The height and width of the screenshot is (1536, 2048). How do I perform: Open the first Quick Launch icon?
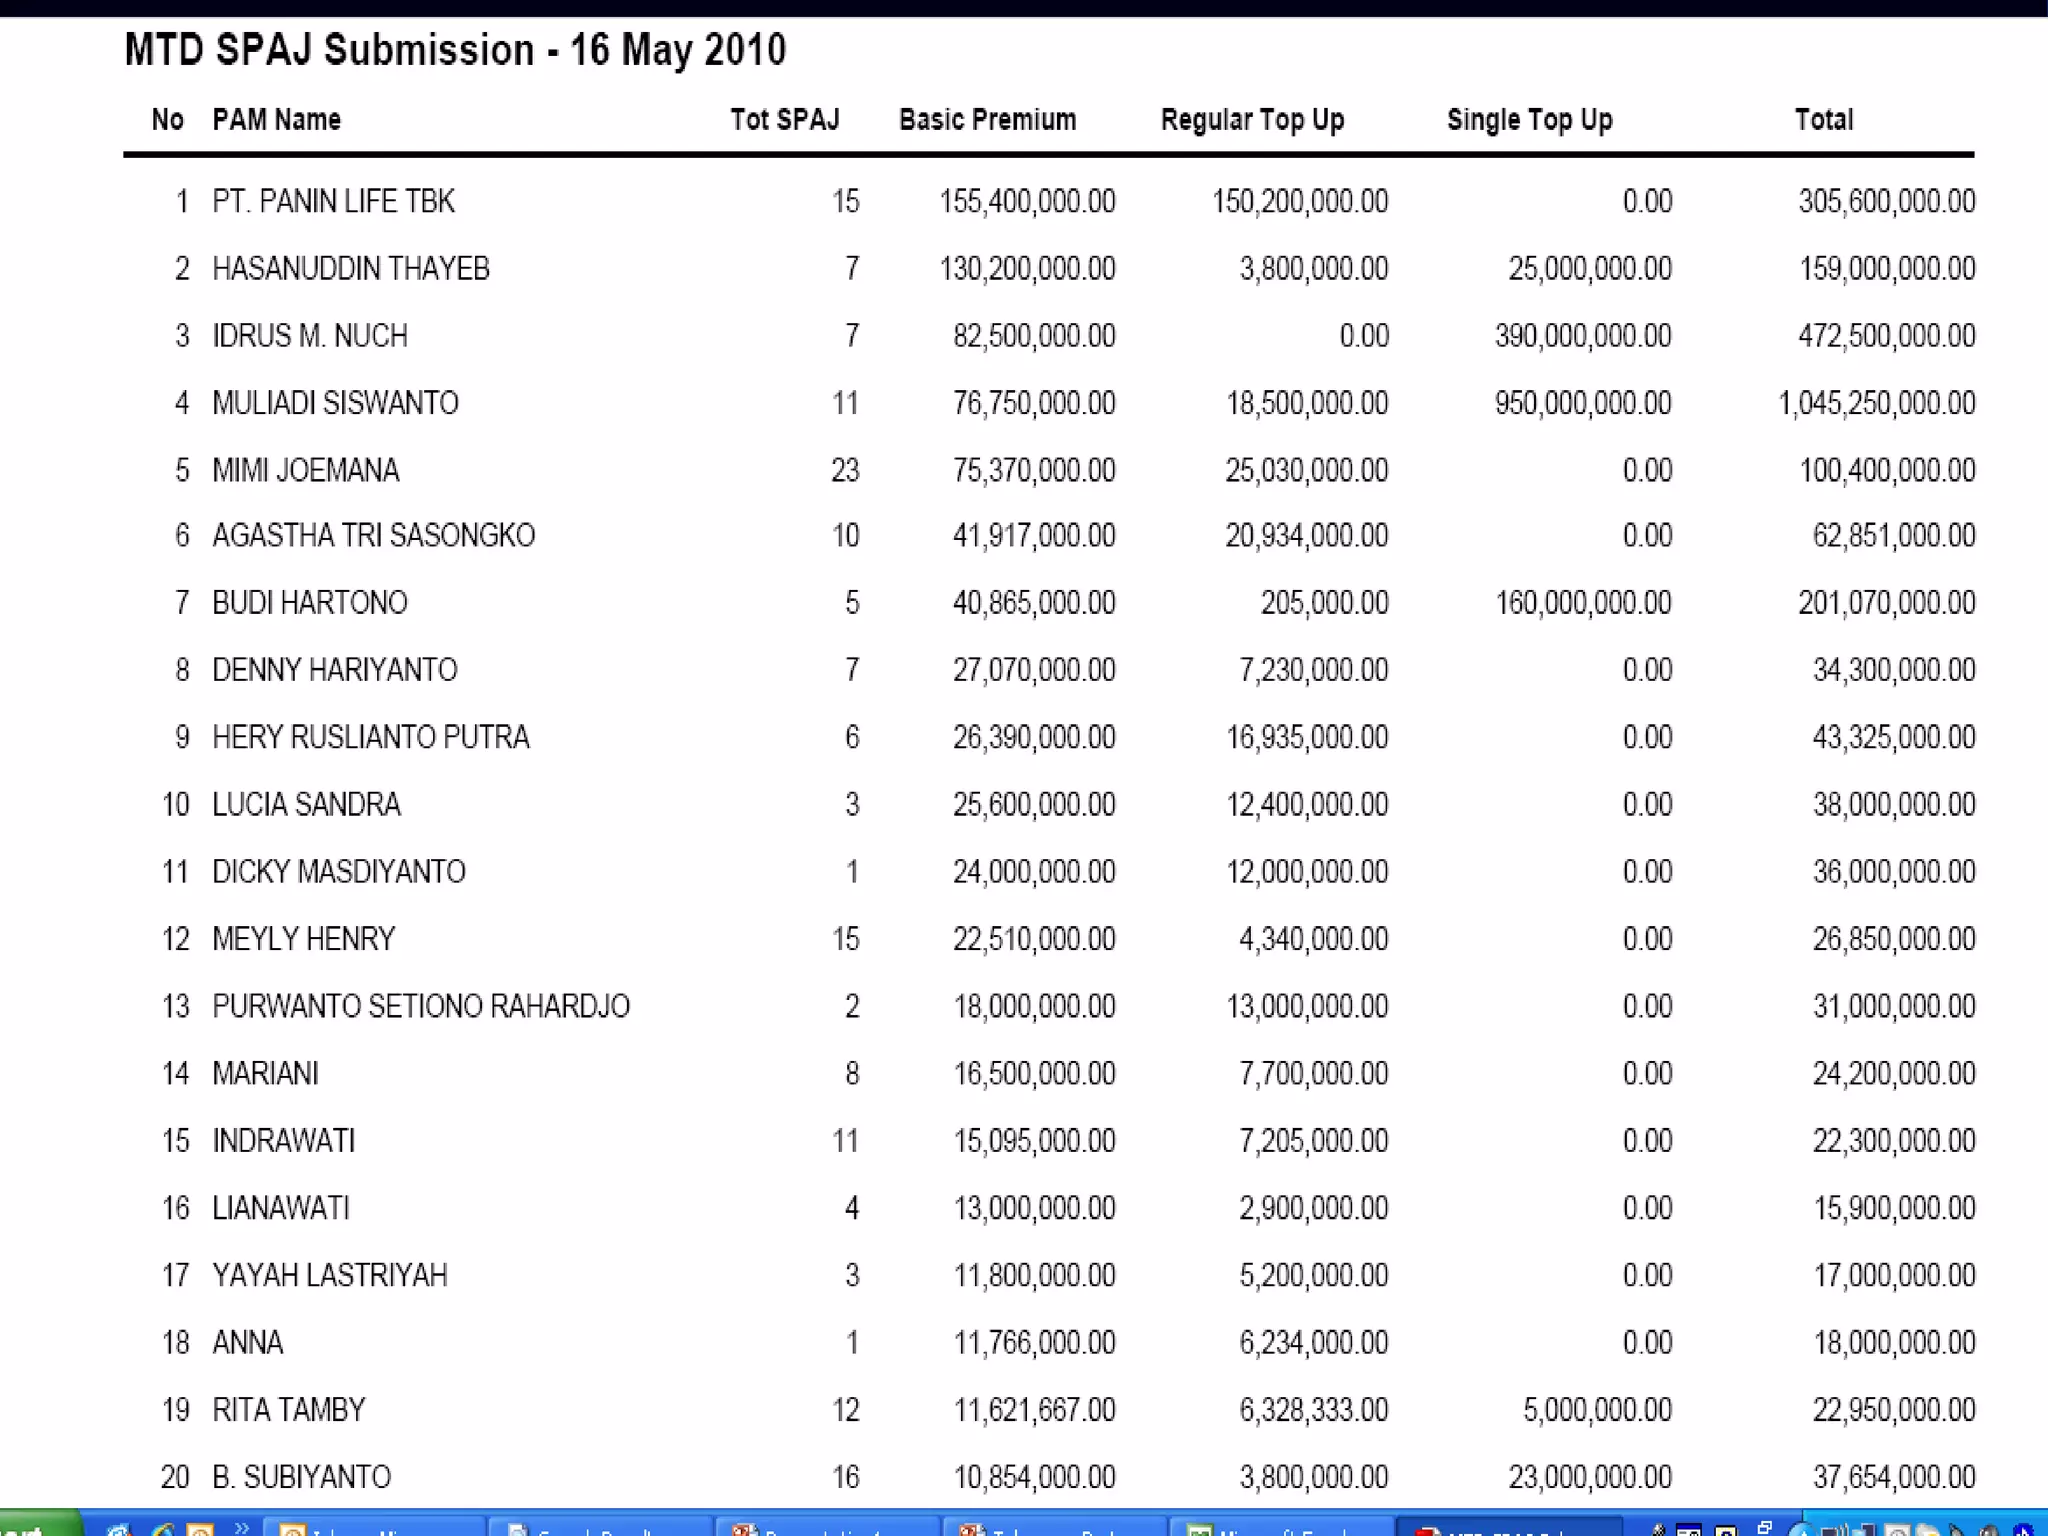(x=119, y=1530)
